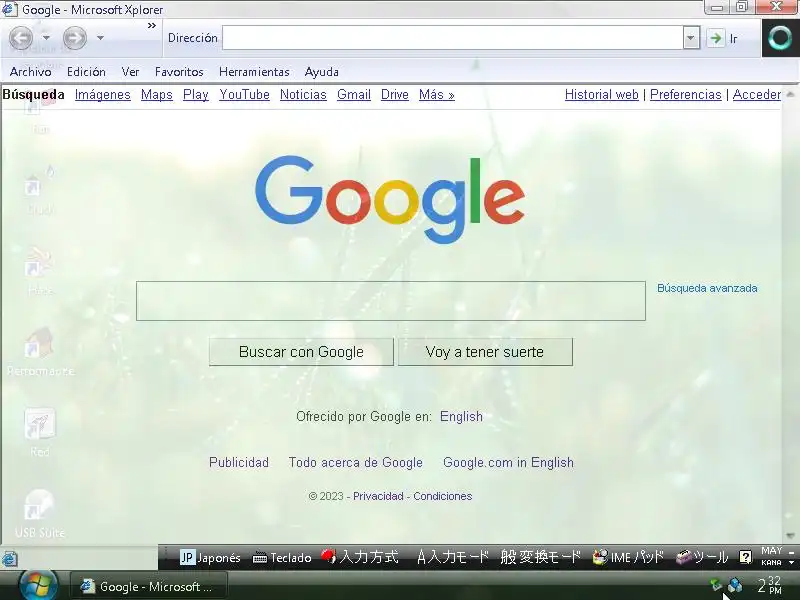This screenshot has width=800, height=600.
Task: Click into the Google search box
Action: click(x=391, y=301)
